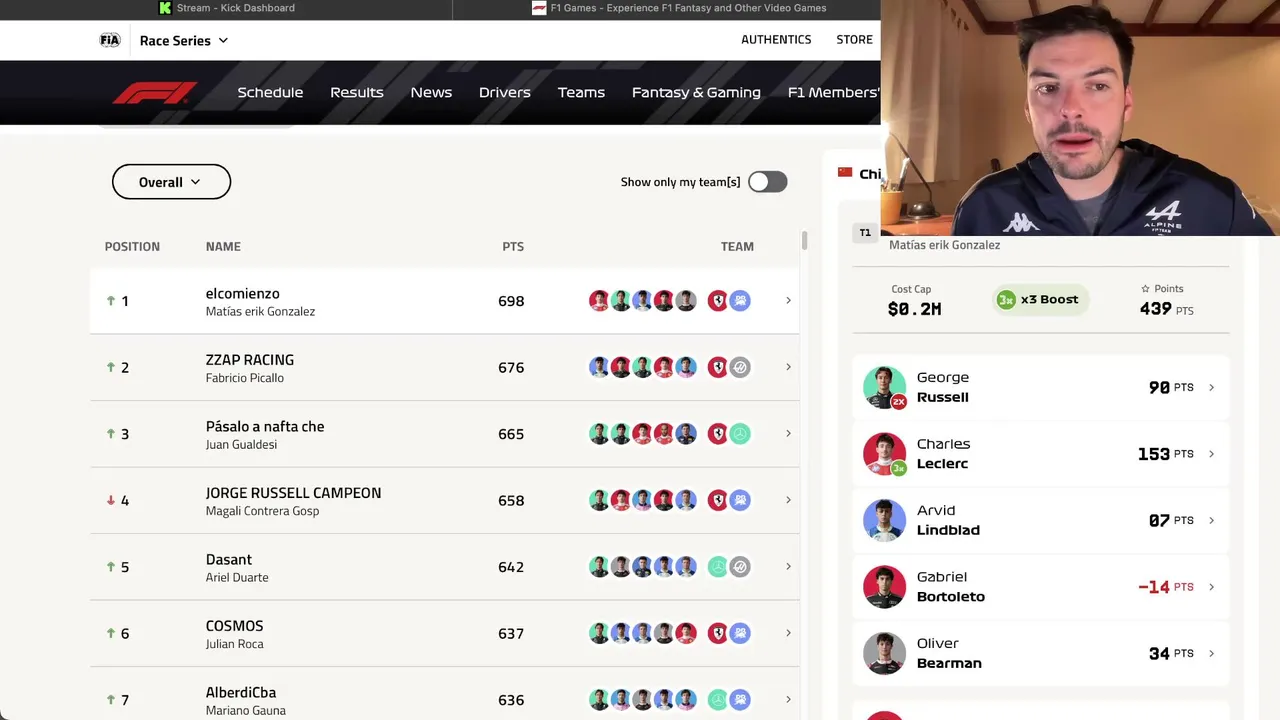Viewport: 1280px width, 720px height.
Task: Open the Teams menu
Action: (x=581, y=92)
